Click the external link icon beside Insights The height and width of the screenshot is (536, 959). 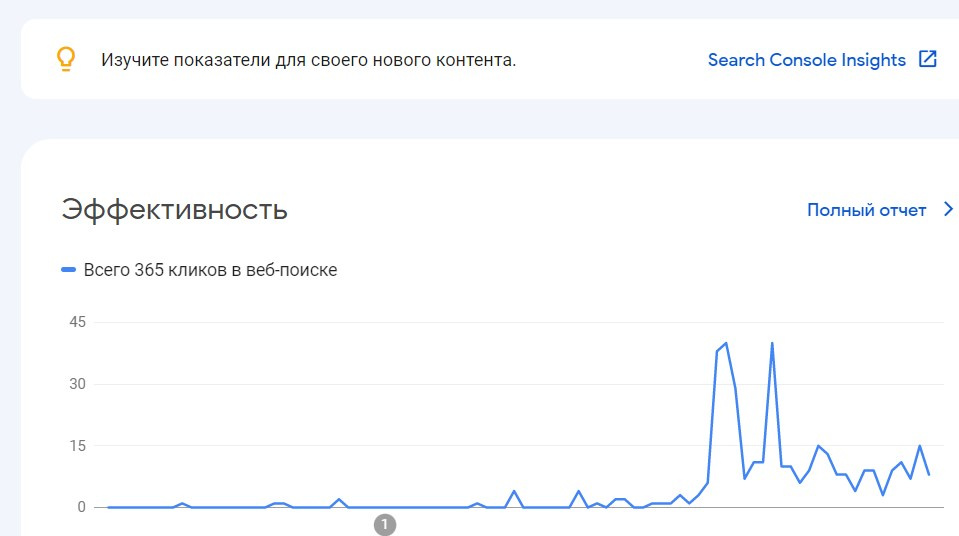point(928,59)
